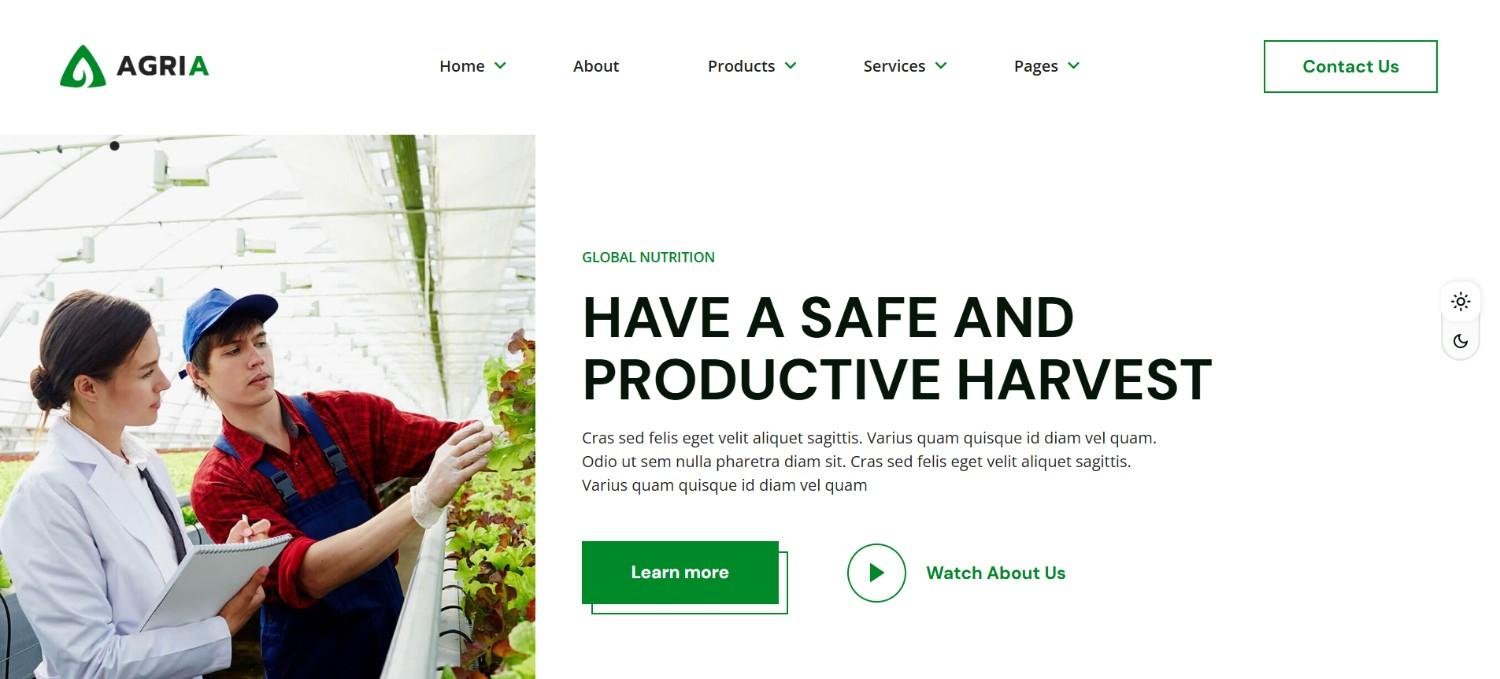
Task: Switch to light mode with sun icon
Action: point(1461,301)
